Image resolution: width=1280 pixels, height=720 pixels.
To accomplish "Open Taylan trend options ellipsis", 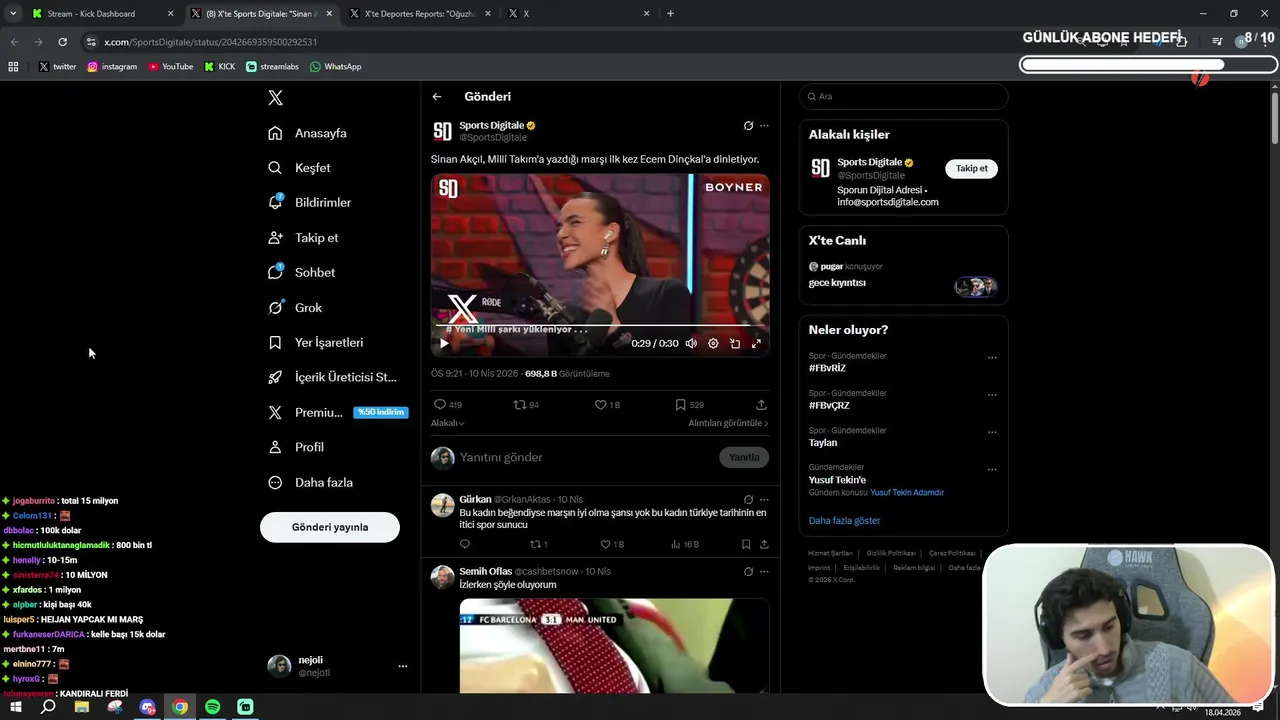I will [992, 432].
